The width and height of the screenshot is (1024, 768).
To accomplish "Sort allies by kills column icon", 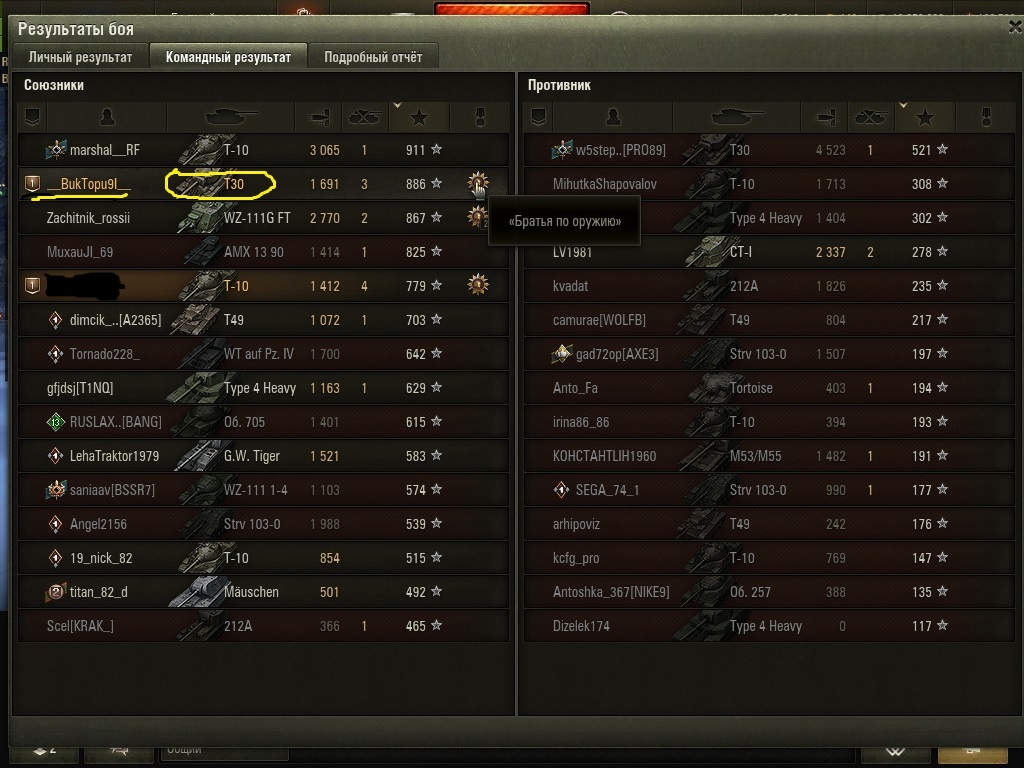I will click(365, 118).
